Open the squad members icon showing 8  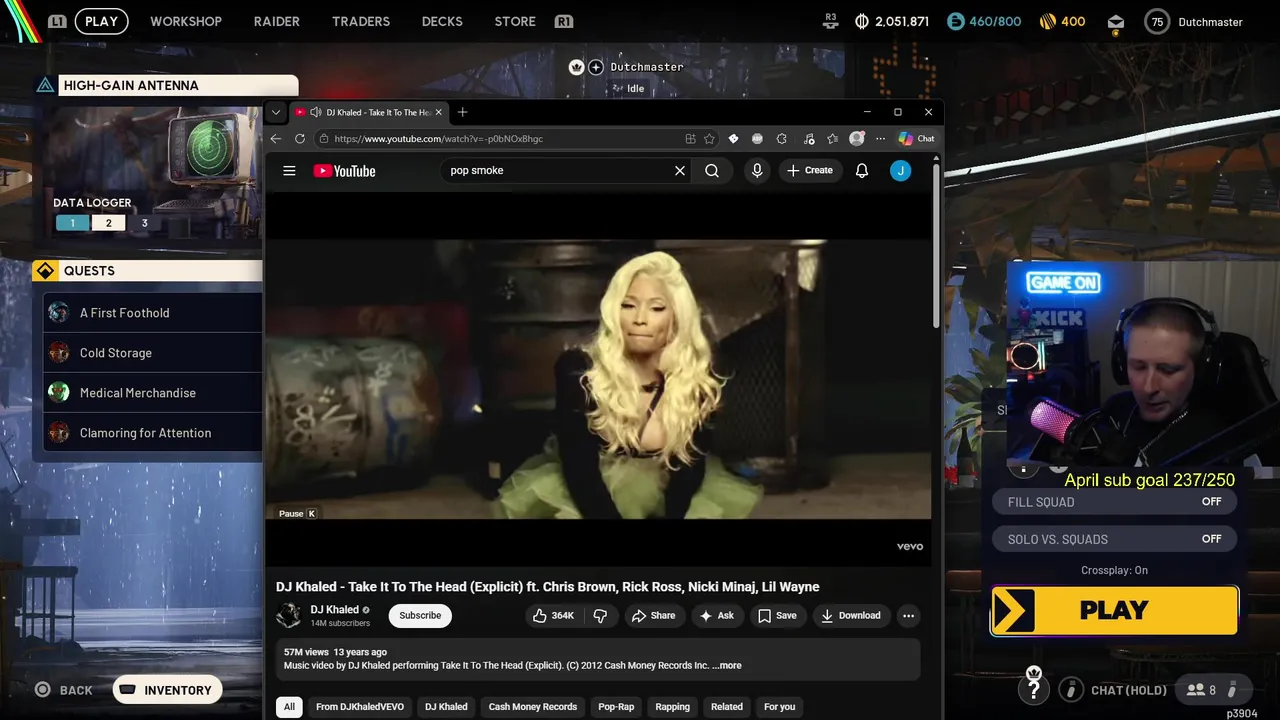click(1200, 690)
